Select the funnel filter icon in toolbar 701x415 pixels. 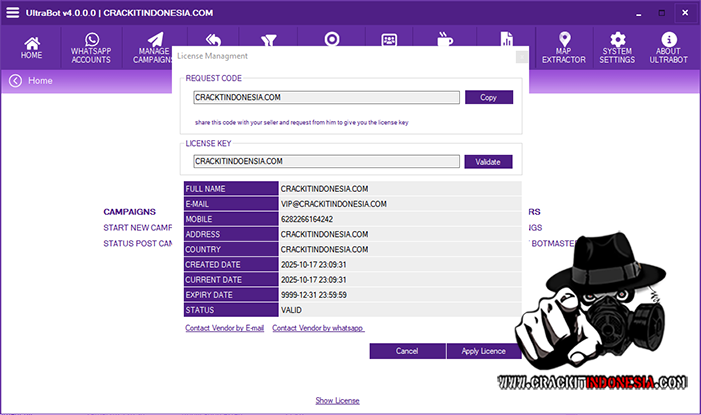click(x=268, y=40)
